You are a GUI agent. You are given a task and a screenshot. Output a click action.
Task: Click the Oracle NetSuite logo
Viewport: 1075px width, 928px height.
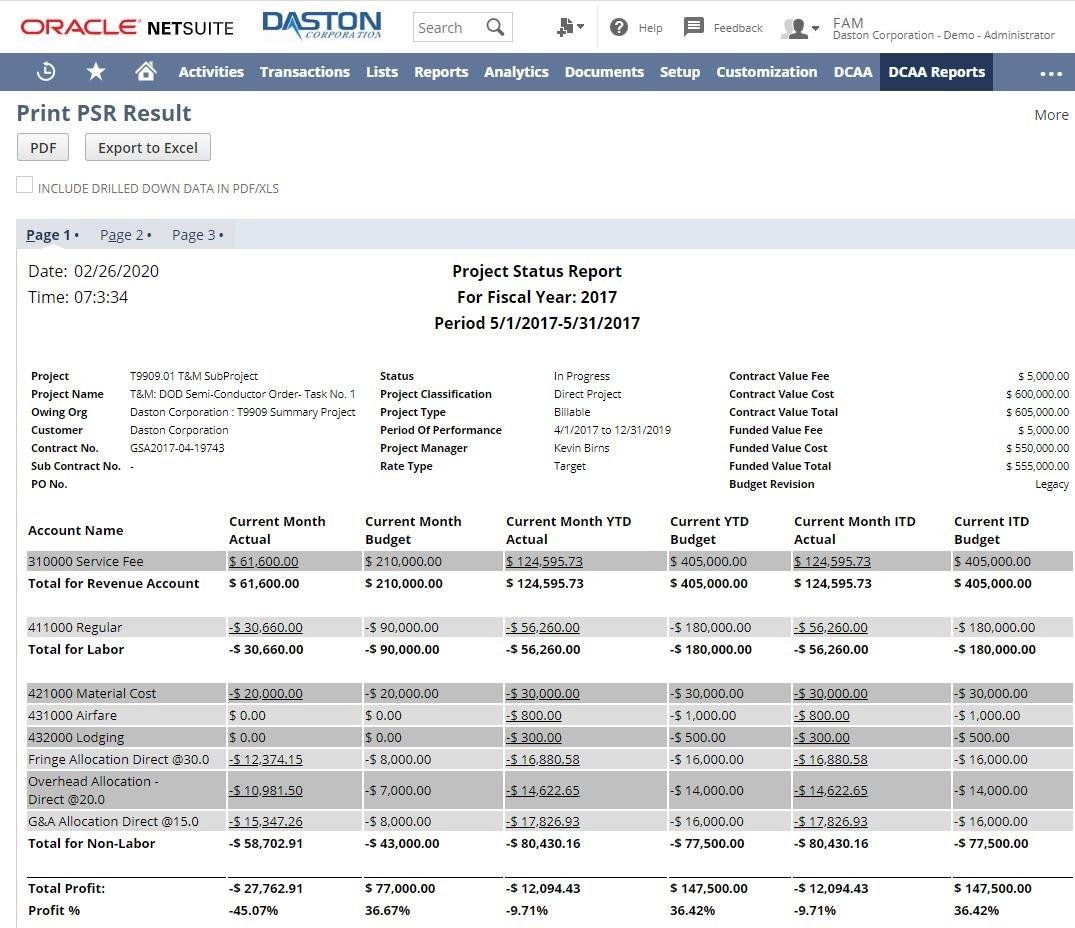point(127,27)
